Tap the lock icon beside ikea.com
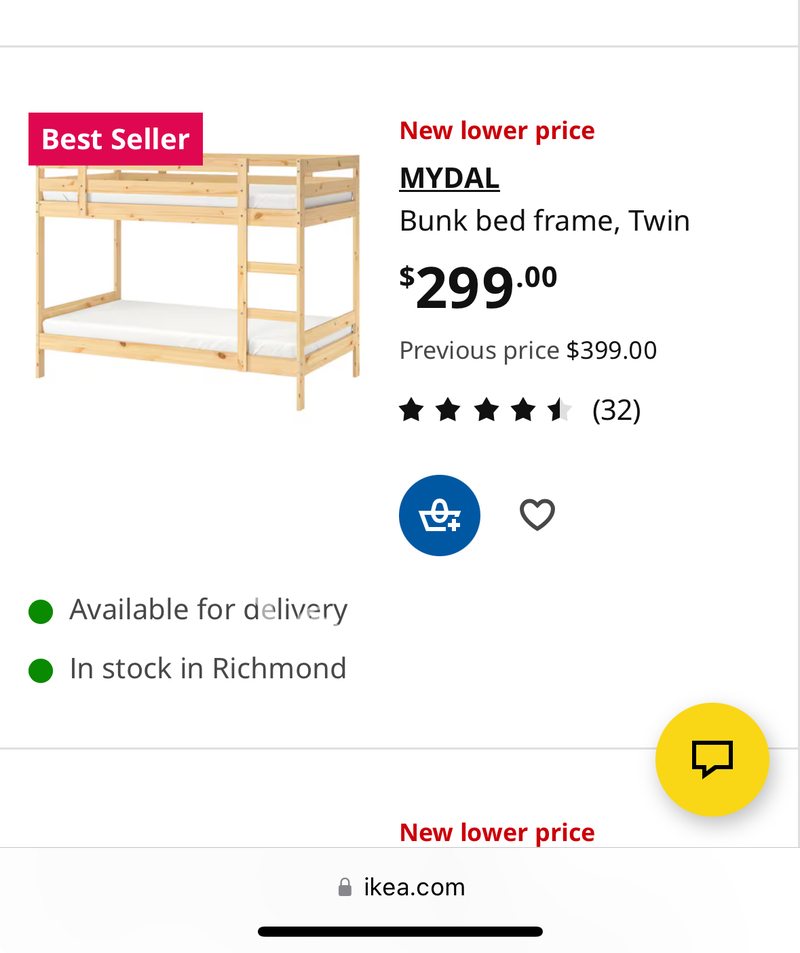Image resolution: width=800 pixels, height=953 pixels. pos(345,887)
